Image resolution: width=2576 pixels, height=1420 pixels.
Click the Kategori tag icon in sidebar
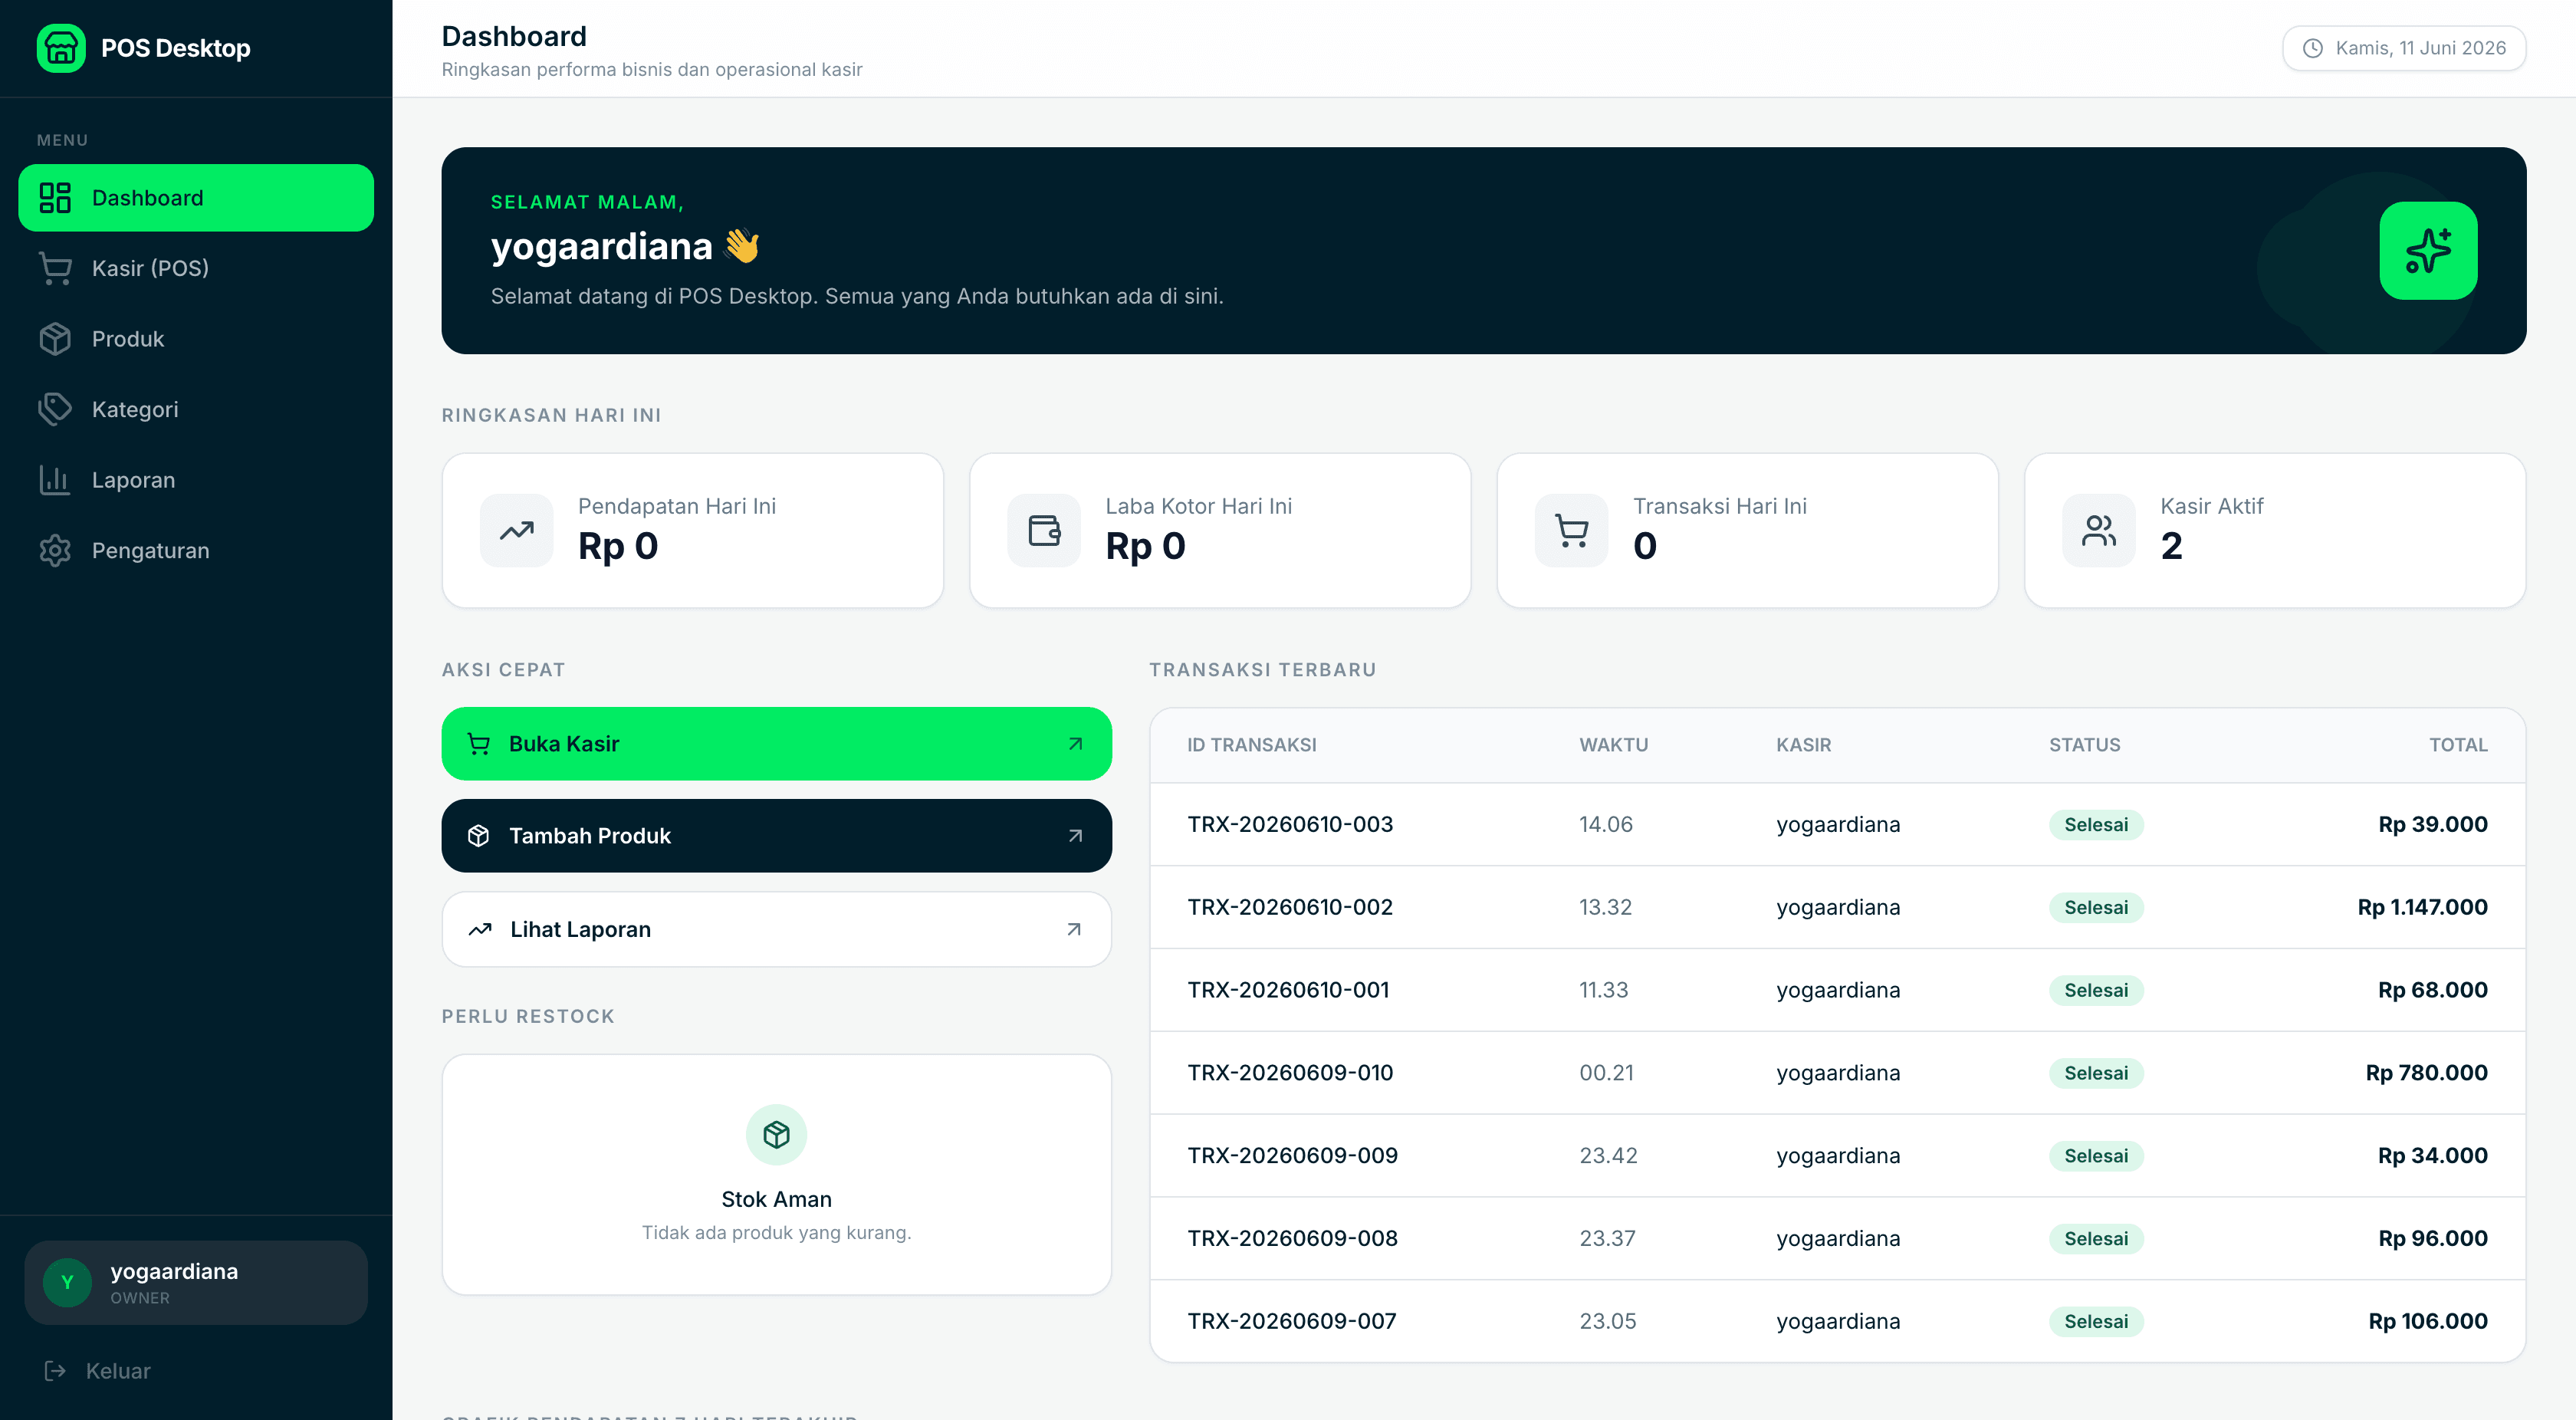click(55, 409)
